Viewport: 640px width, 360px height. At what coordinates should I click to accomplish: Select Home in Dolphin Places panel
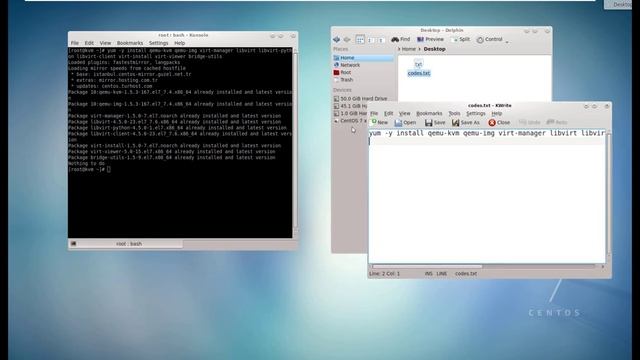point(363,58)
